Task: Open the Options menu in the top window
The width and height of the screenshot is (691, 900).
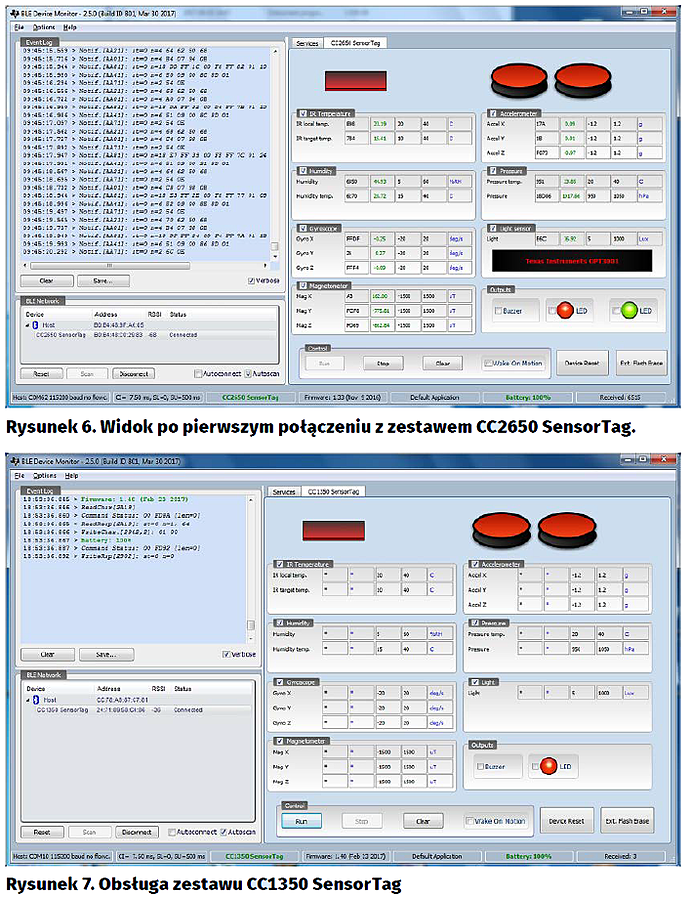Action: pyautogui.click(x=42, y=27)
